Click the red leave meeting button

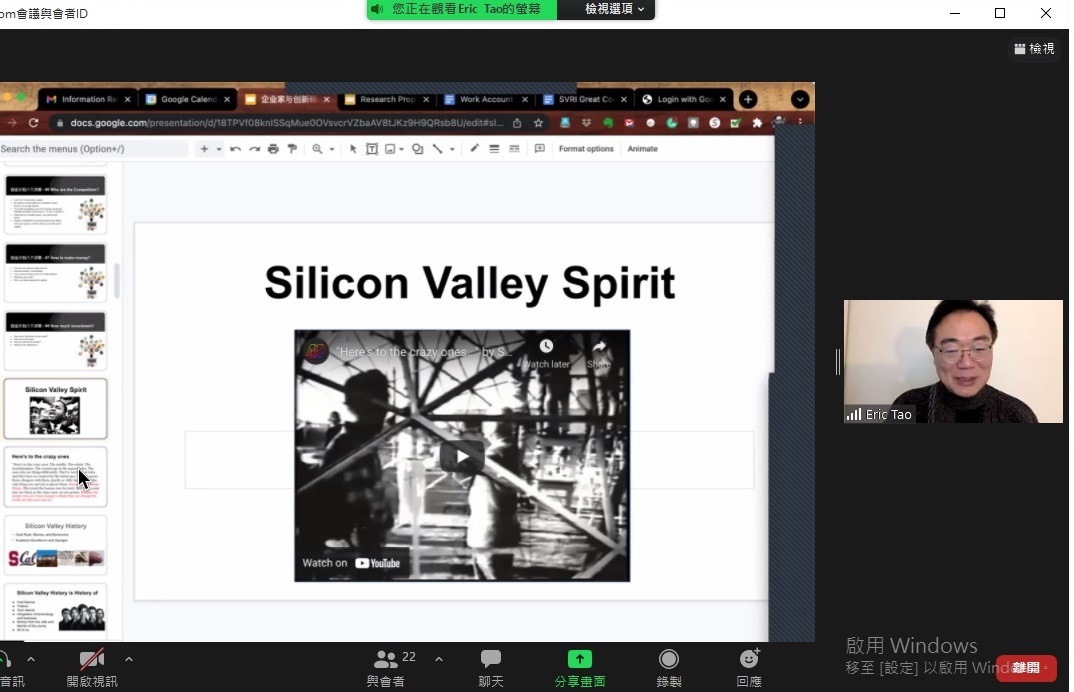pos(1025,668)
